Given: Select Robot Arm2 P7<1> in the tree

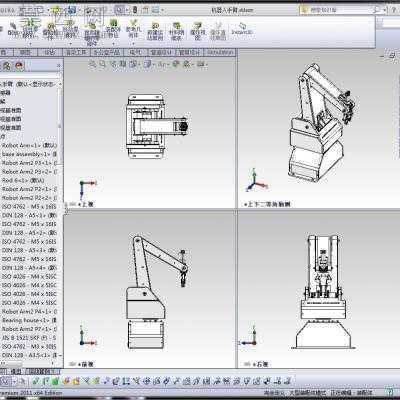Looking at the screenshot, I should [29, 329].
